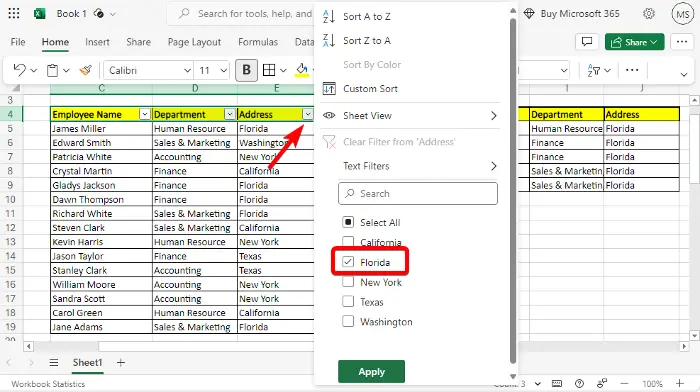Uncheck the Florida filter checkbox
This screenshot has height=392, width=700.
tap(348, 262)
